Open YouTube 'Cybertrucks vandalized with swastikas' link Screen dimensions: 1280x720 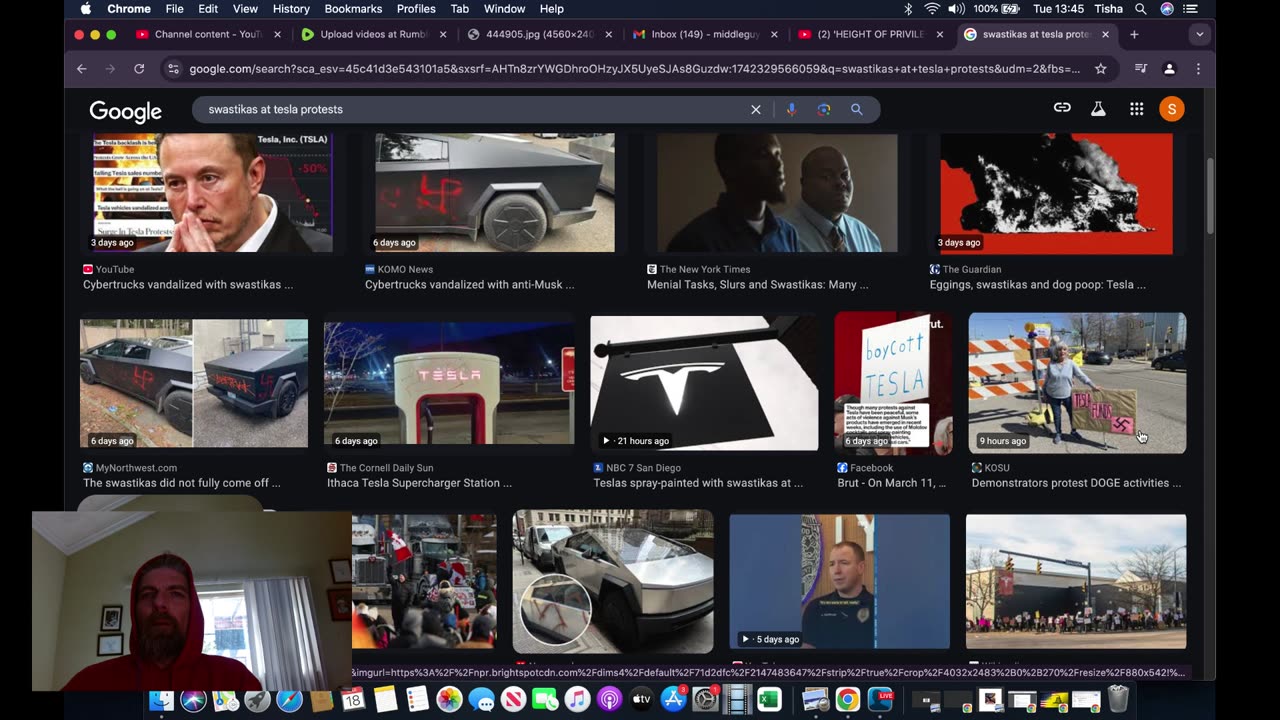tap(188, 285)
